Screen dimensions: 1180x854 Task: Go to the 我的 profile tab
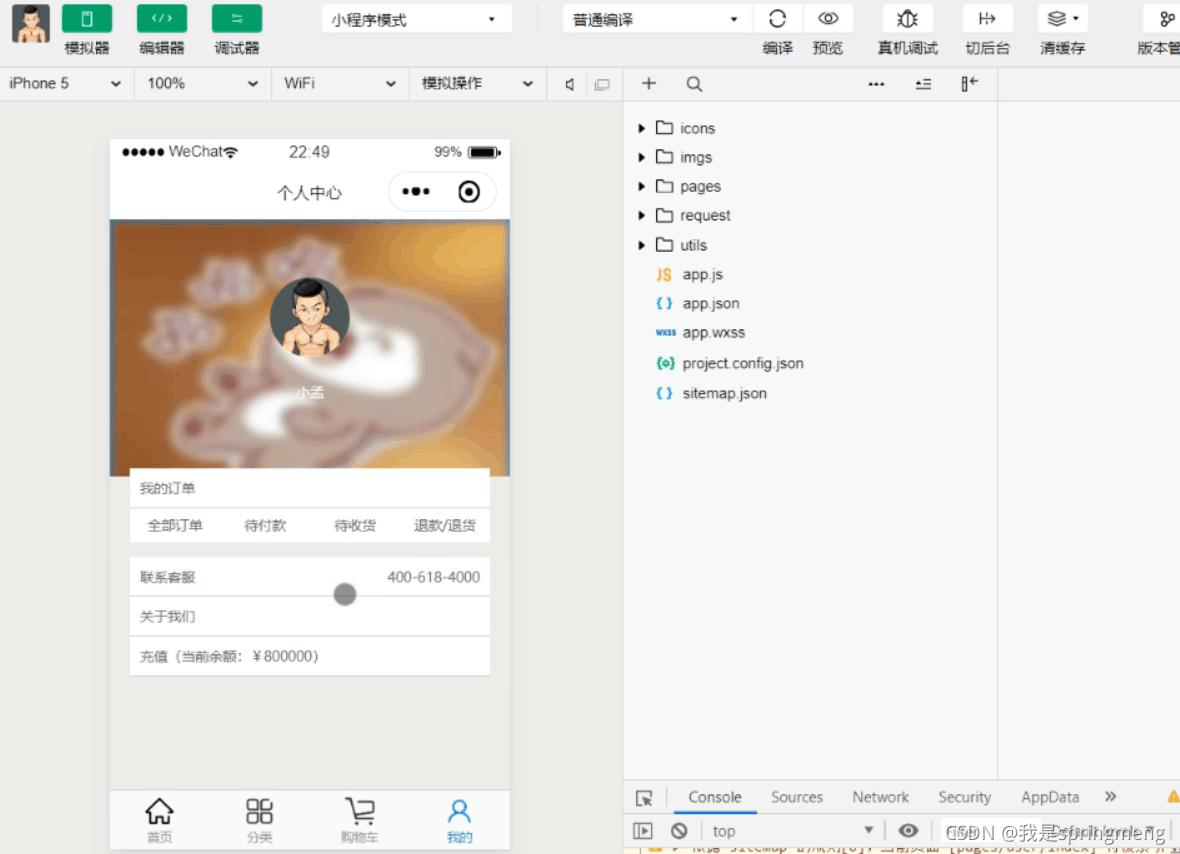460,820
